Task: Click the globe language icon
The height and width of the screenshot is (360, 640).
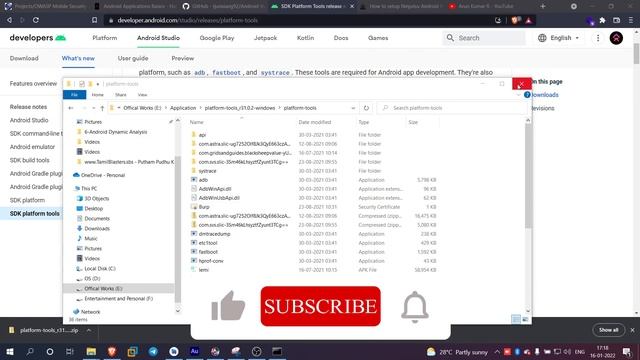Action: (x=542, y=38)
